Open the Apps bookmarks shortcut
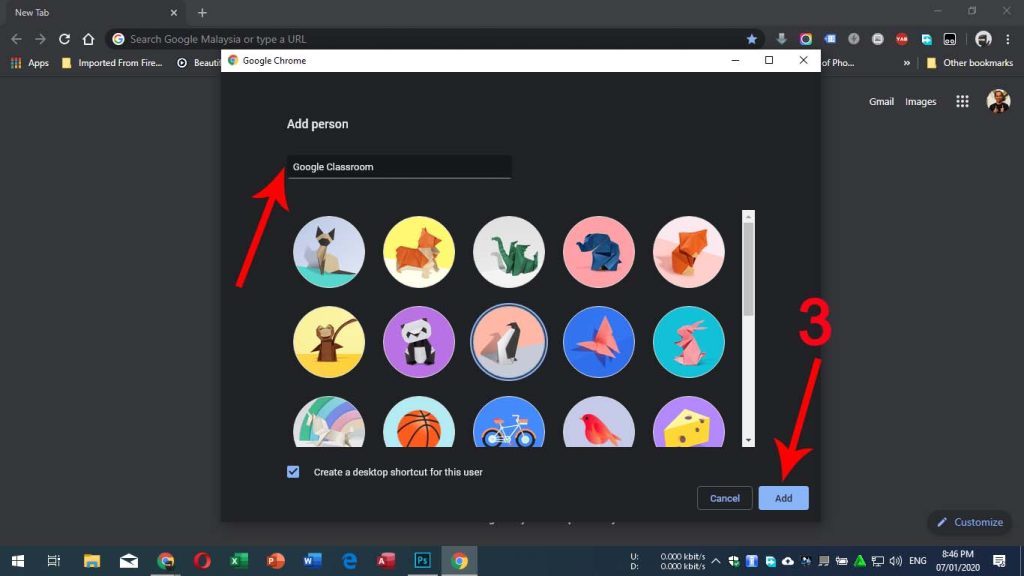The image size is (1024, 576). coord(29,63)
